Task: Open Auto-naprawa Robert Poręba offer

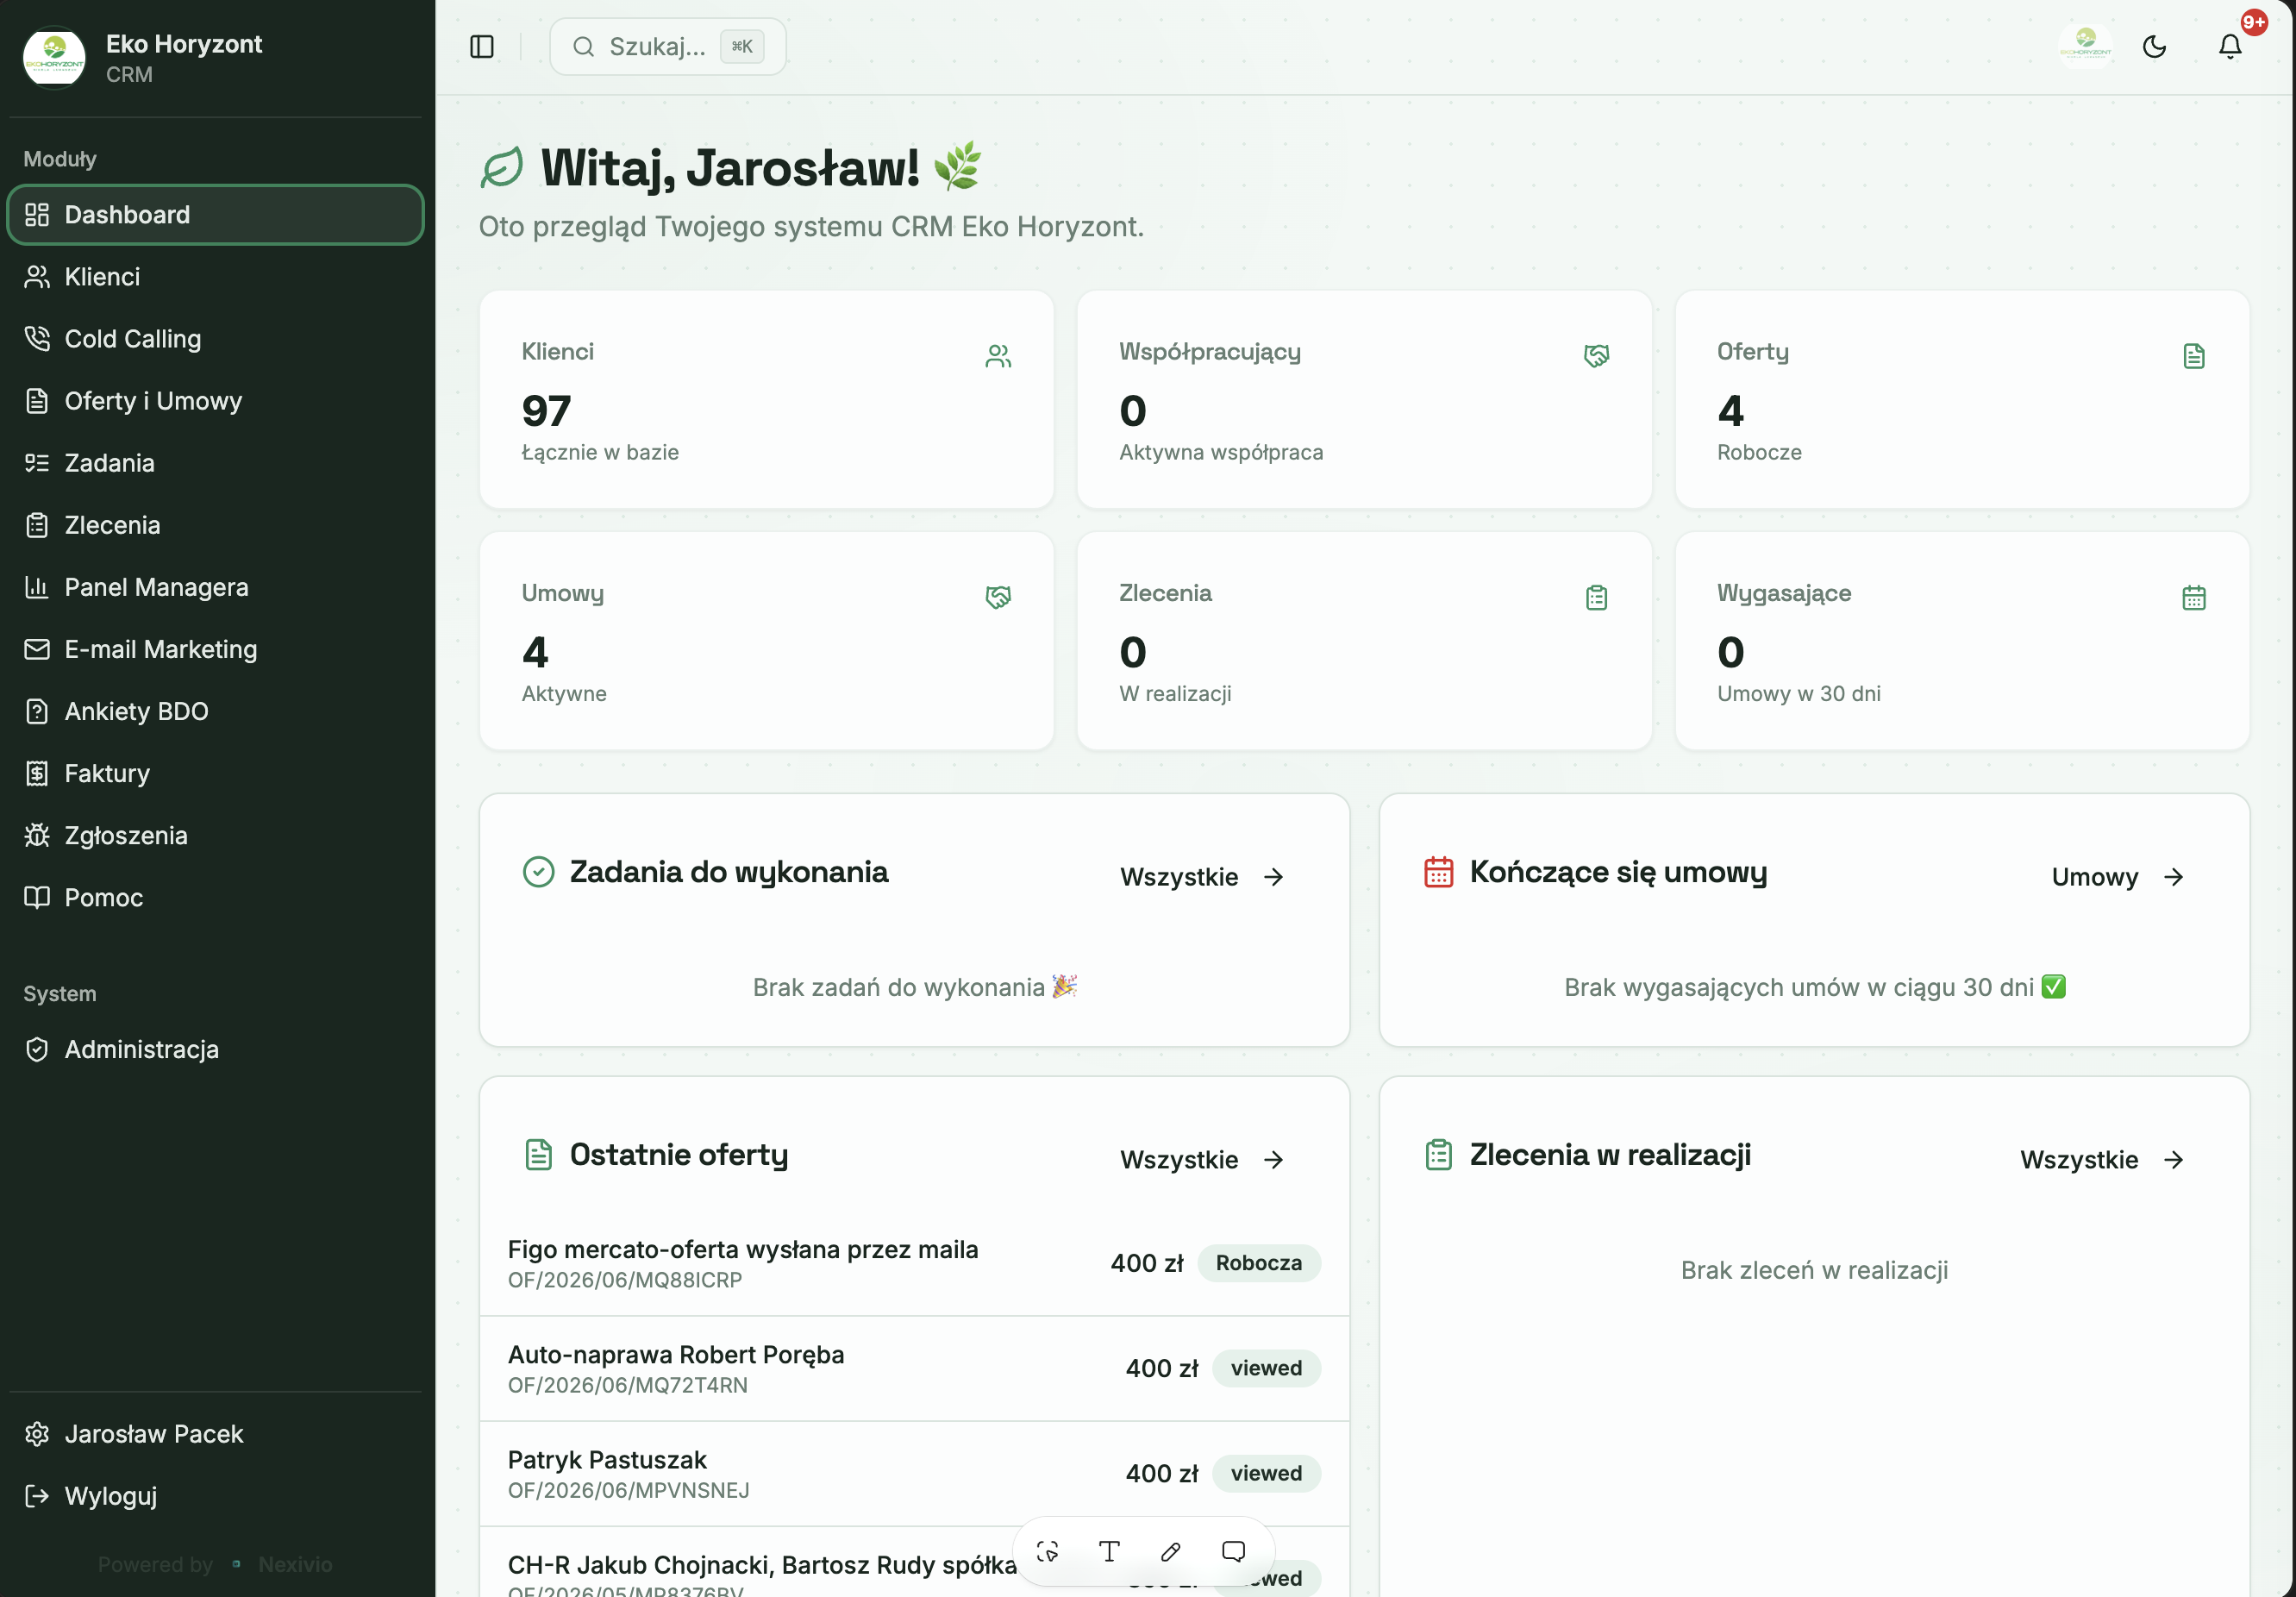Action: coord(914,1368)
